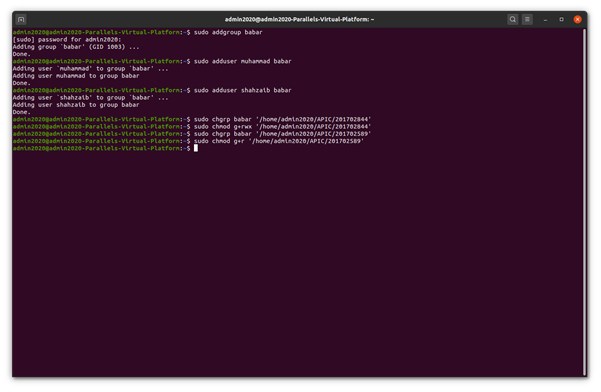Click the second 'chgrp babar' path ending 201702589

[314, 134]
